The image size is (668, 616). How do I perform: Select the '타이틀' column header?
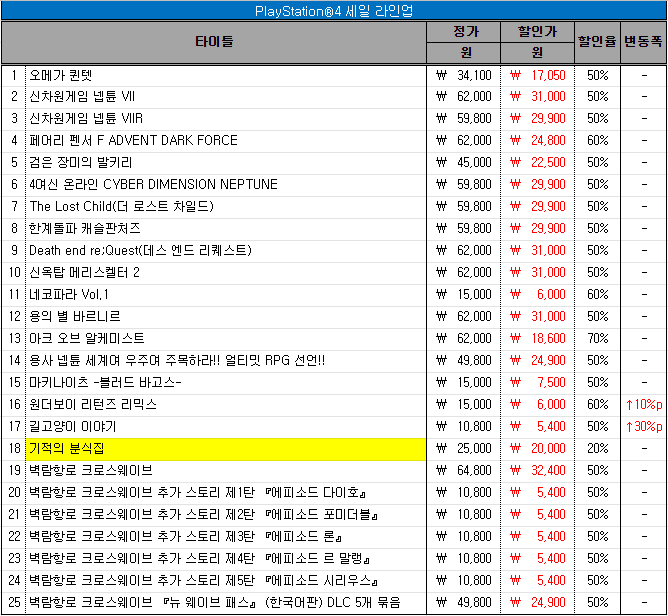point(214,42)
